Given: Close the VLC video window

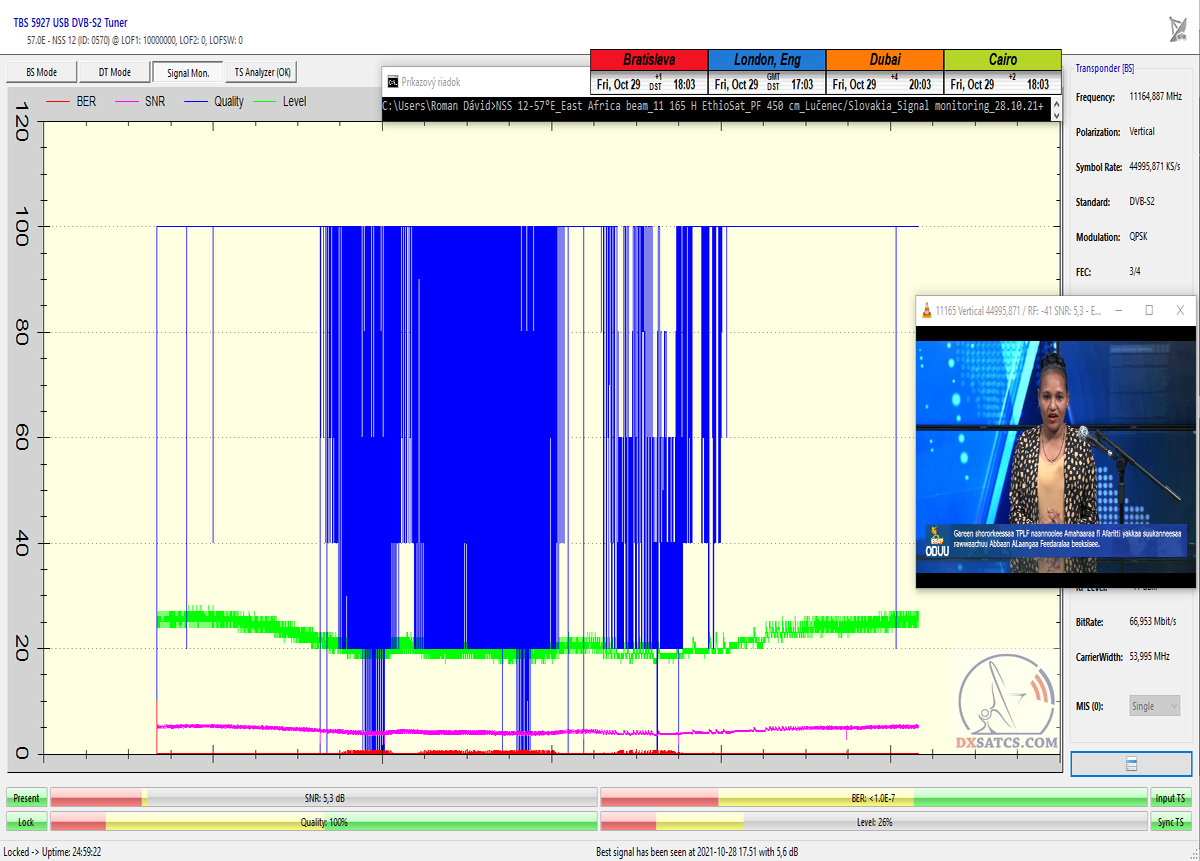Looking at the screenshot, I should pos(1181,311).
